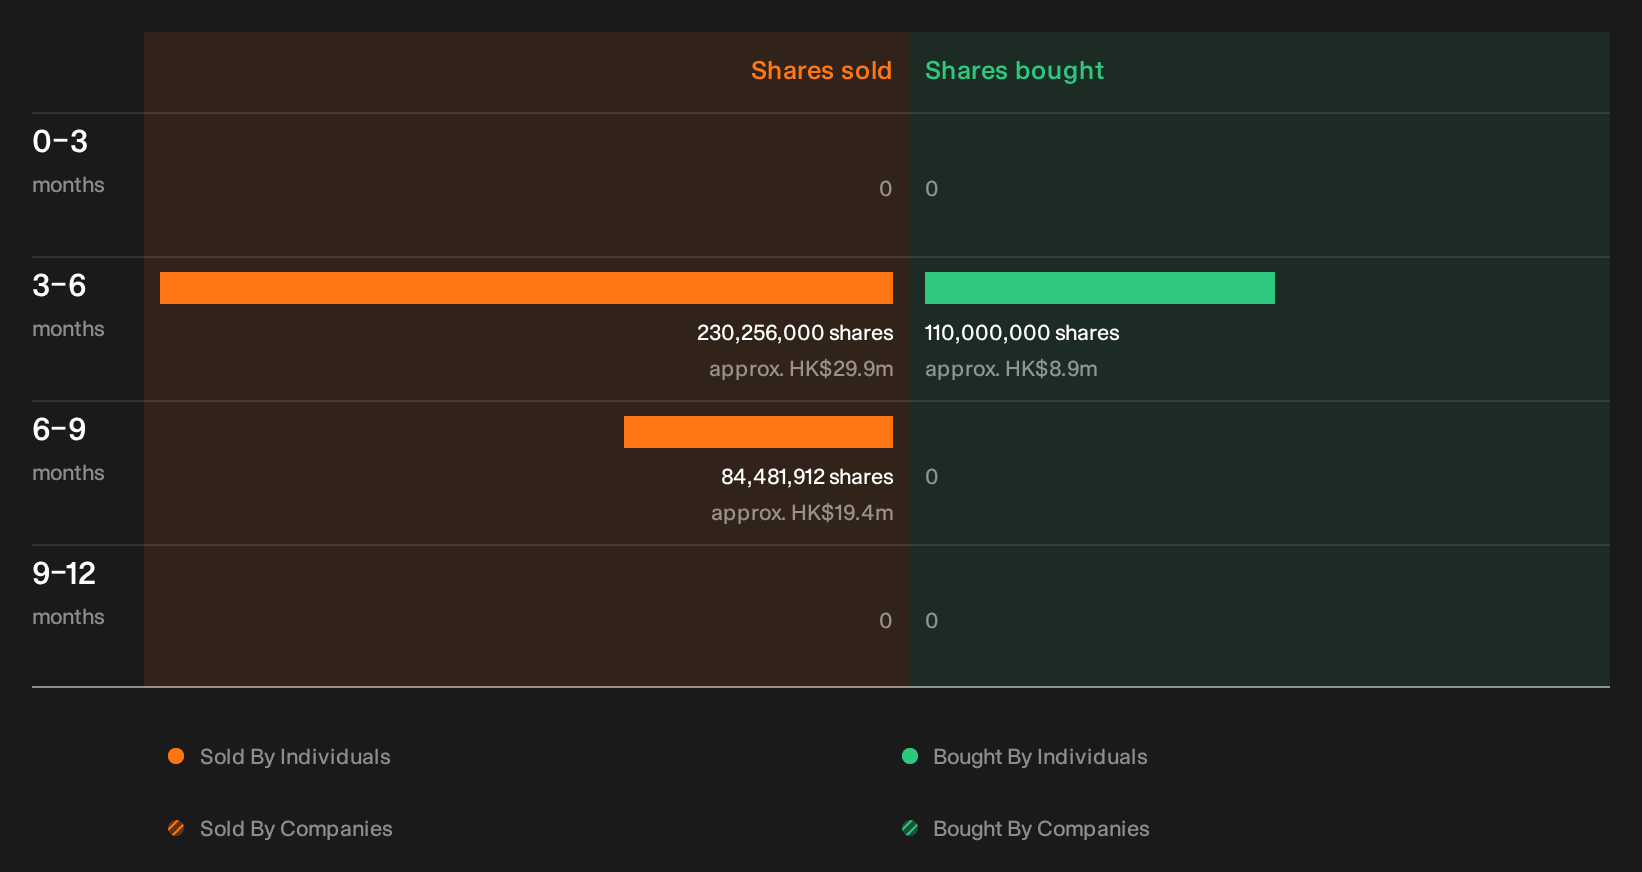Click the 110,000,000 shares value
This screenshot has height=872, width=1642.
coord(1022,333)
